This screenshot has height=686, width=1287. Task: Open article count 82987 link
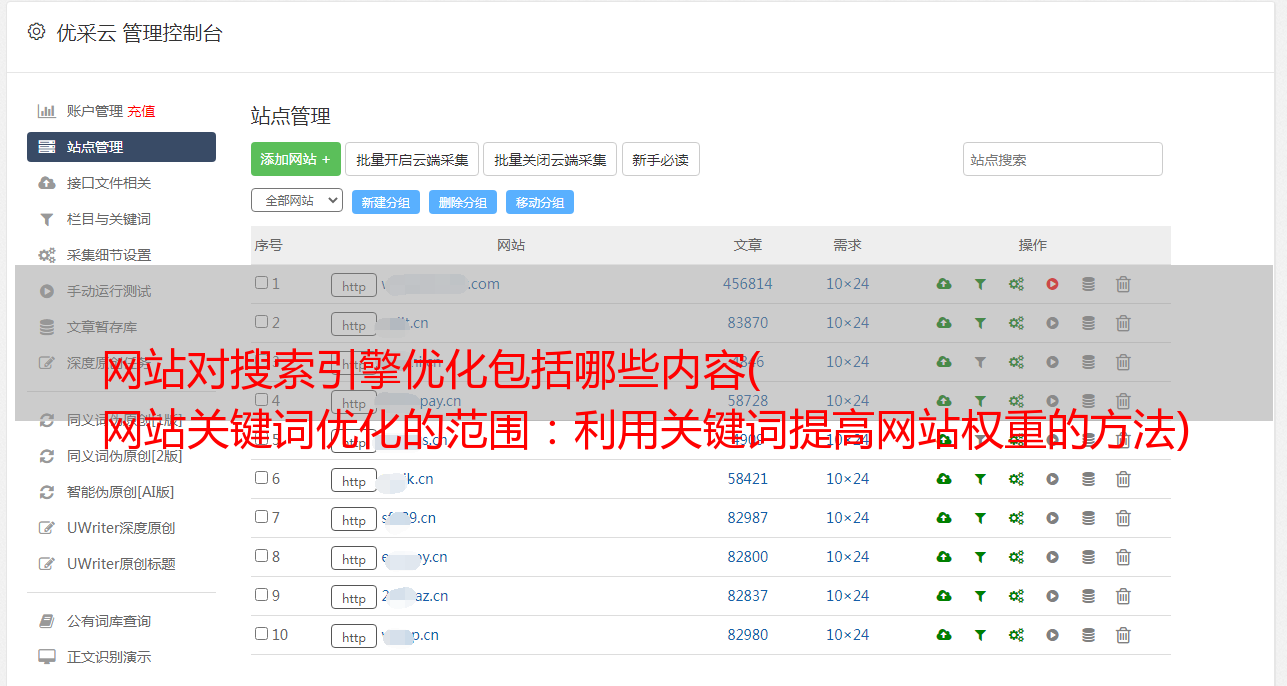(x=748, y=518)
